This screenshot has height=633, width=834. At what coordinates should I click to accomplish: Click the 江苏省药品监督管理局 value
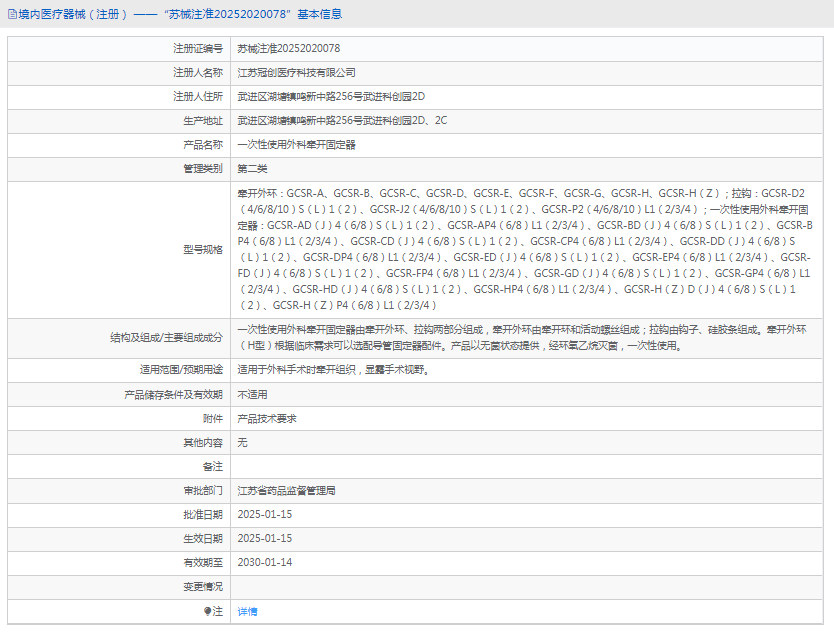pos(286,490)
